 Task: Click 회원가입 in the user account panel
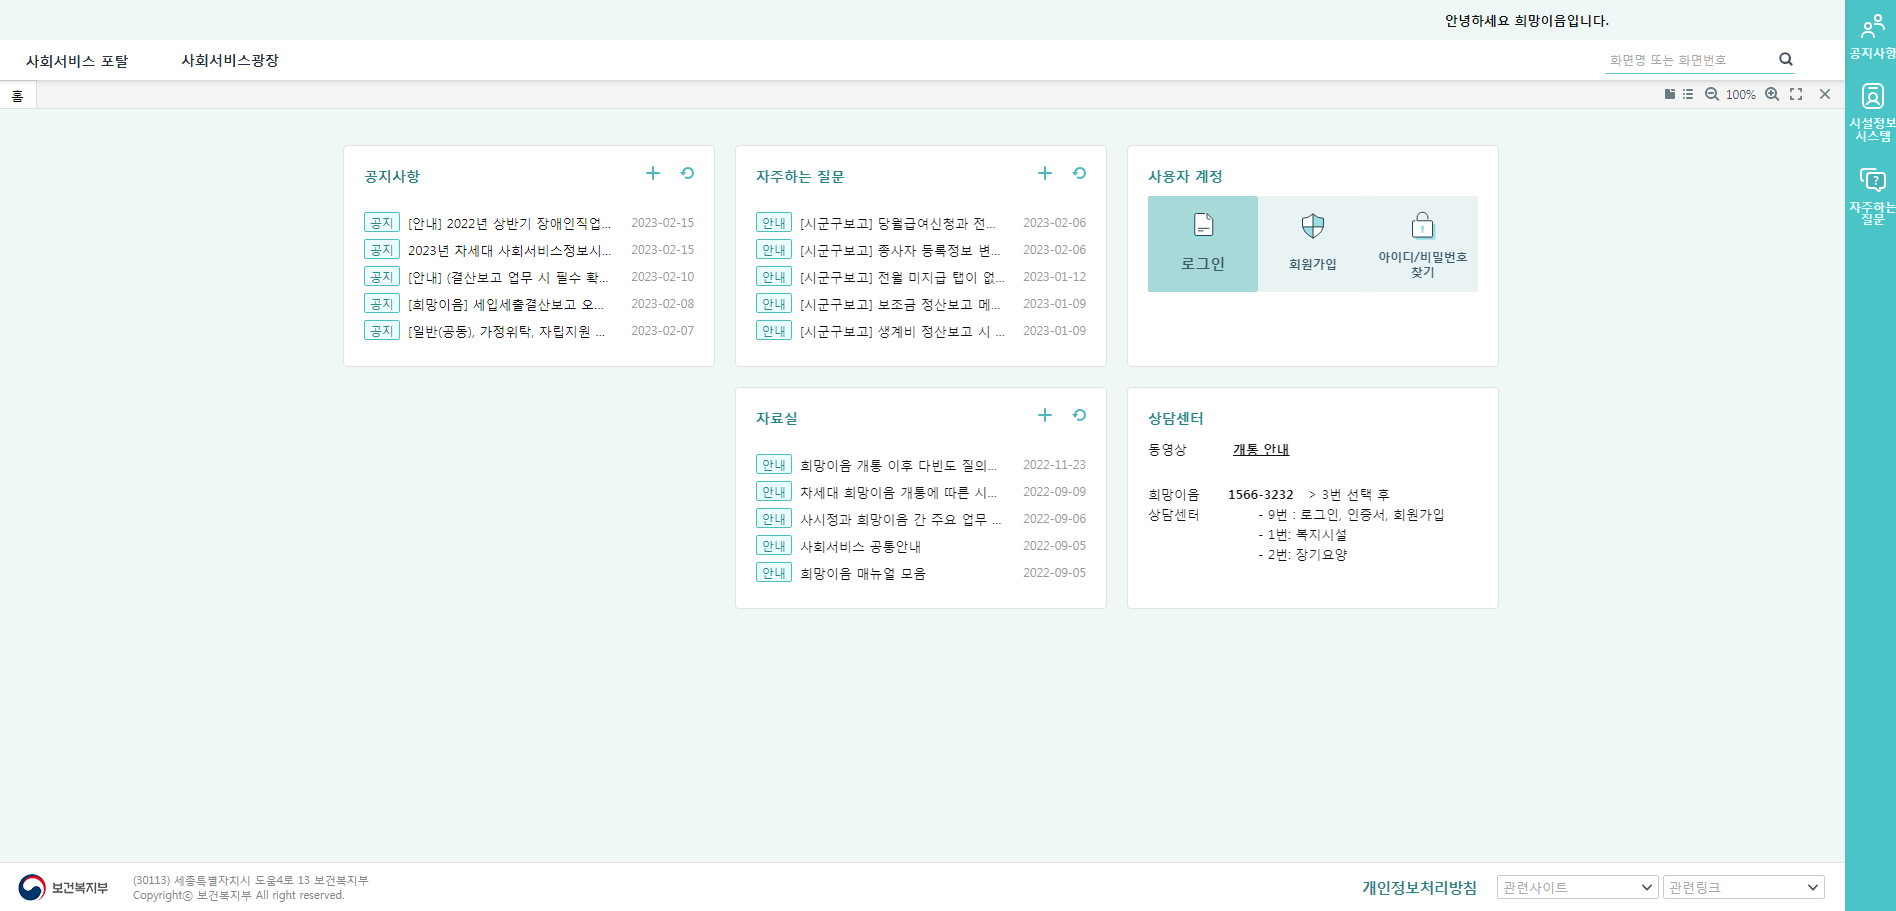1312,244
